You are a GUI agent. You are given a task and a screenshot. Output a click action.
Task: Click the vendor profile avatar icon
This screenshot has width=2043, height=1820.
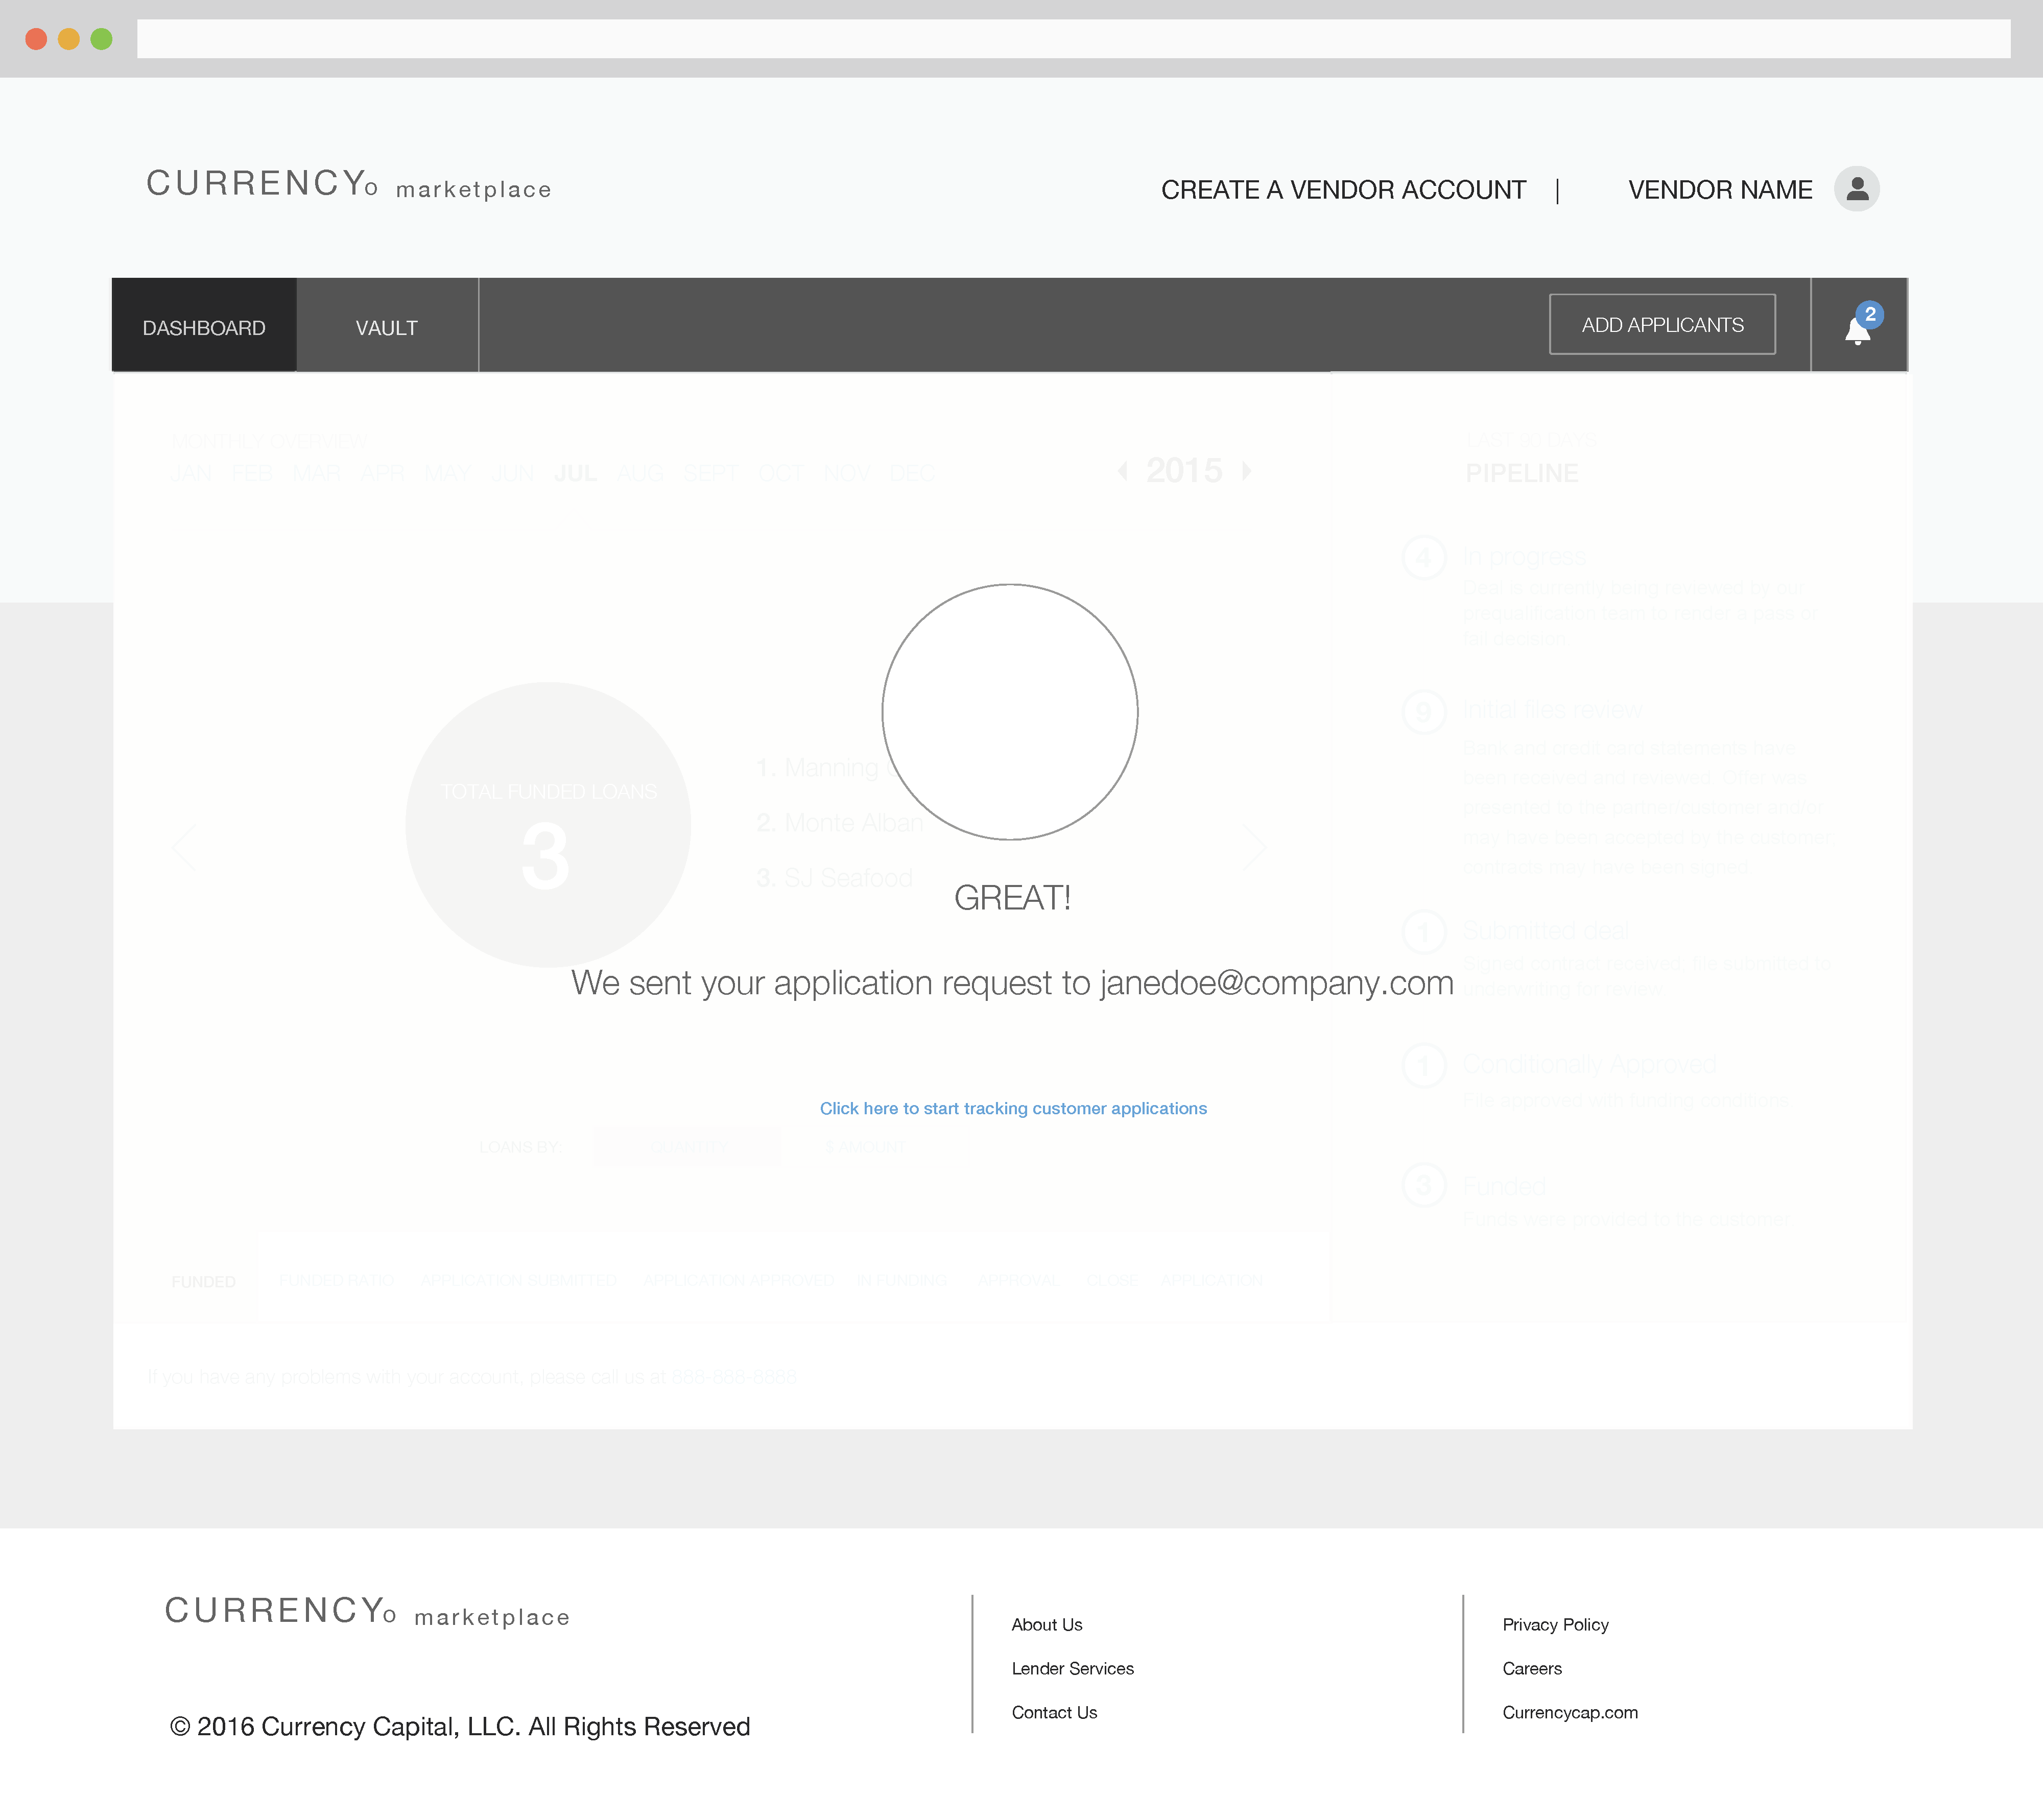click(1856, 189)
